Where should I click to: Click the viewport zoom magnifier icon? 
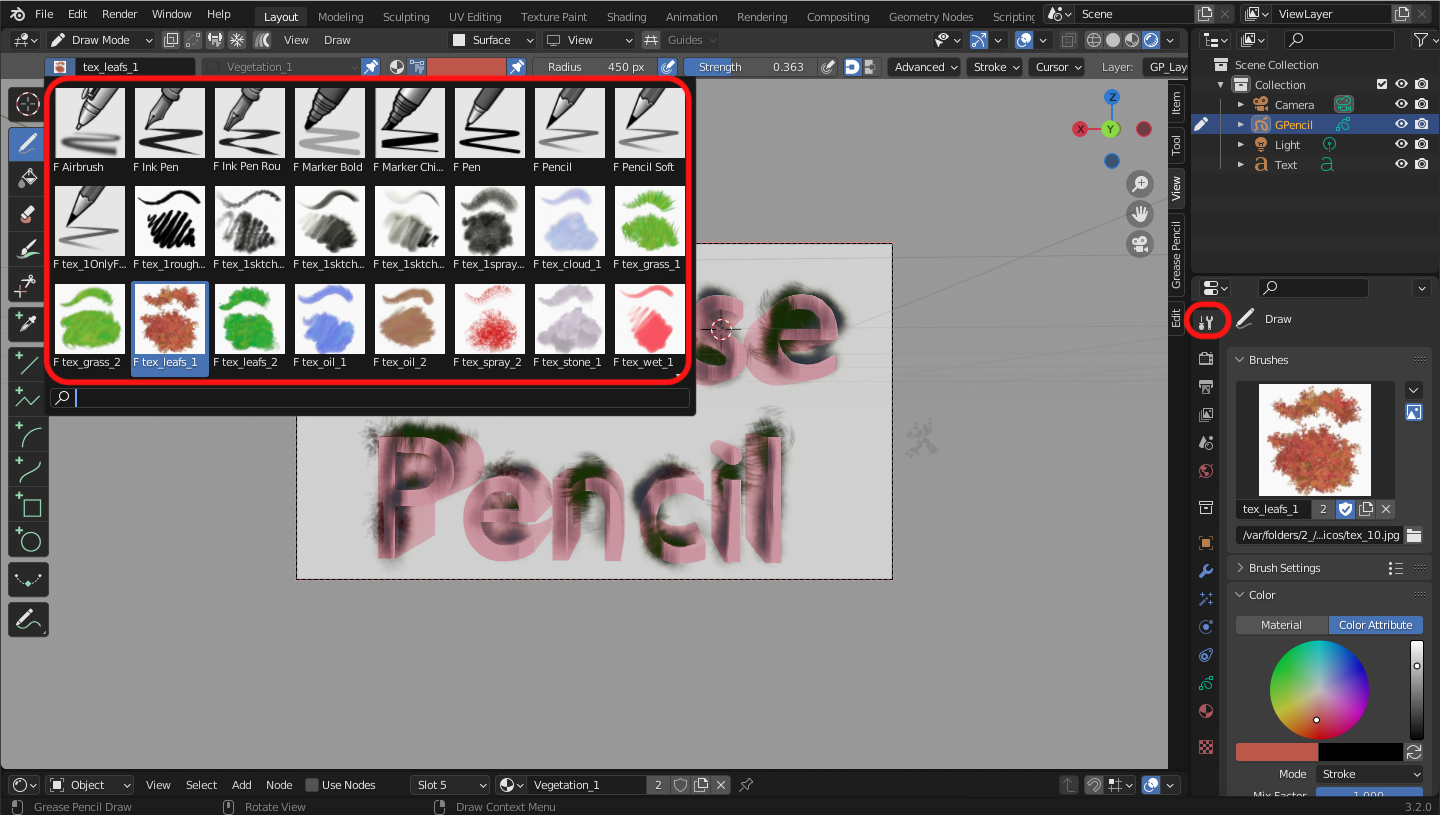pyautogui.click(x=1140, y=184)
